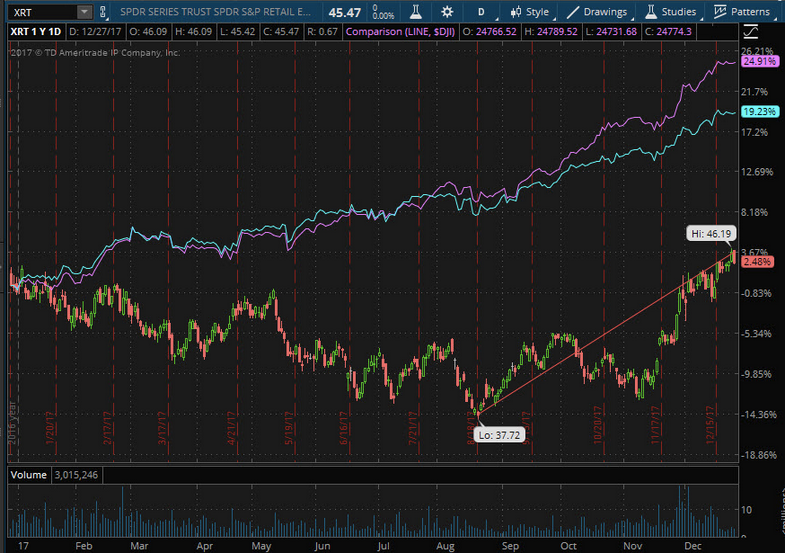This screenshot has width=785, height=553.
Task: Click the candlestick icon beside Style
Action: click(x=515, y=12)
